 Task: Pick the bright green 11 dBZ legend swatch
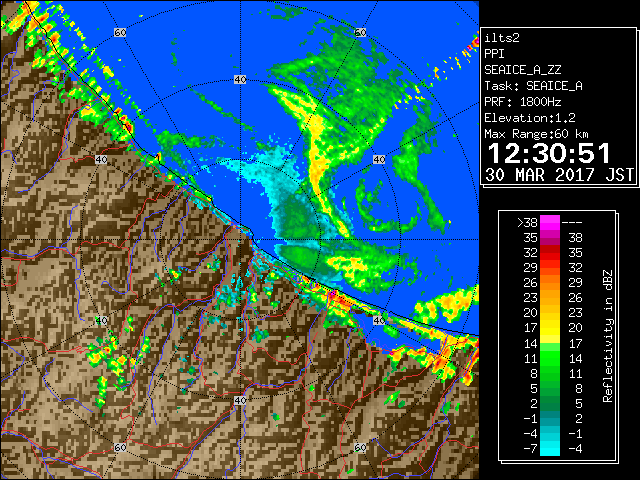(550, 358)
